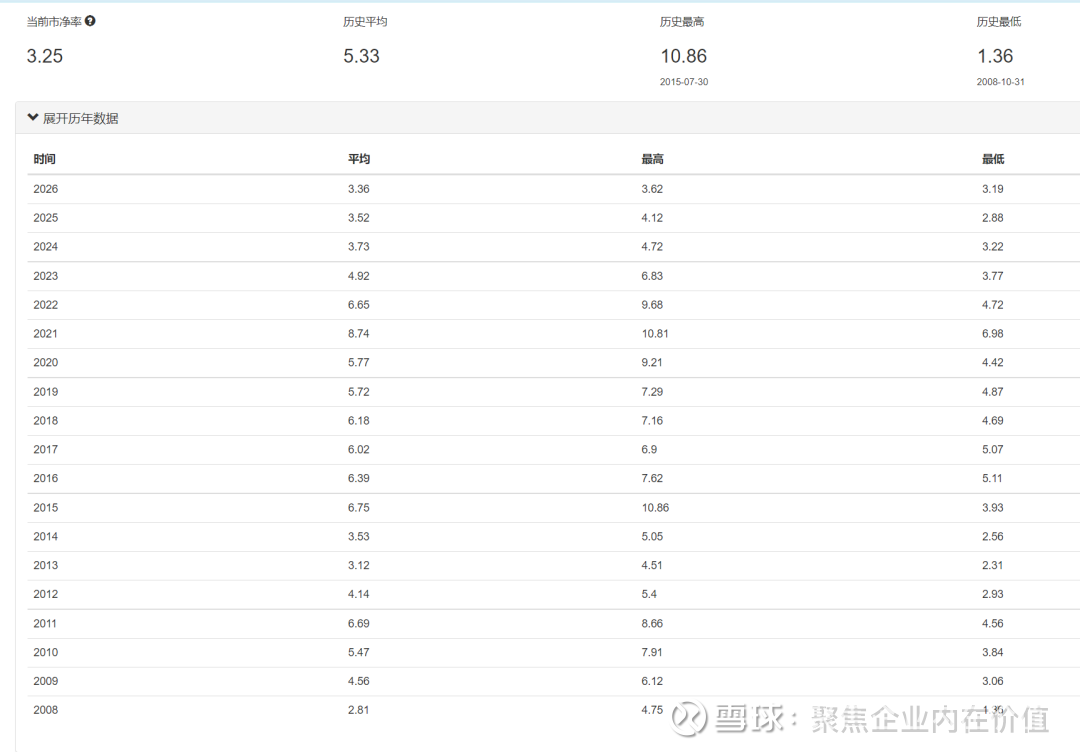
Task: Click the 时间 column header
Action: point(44,159)
